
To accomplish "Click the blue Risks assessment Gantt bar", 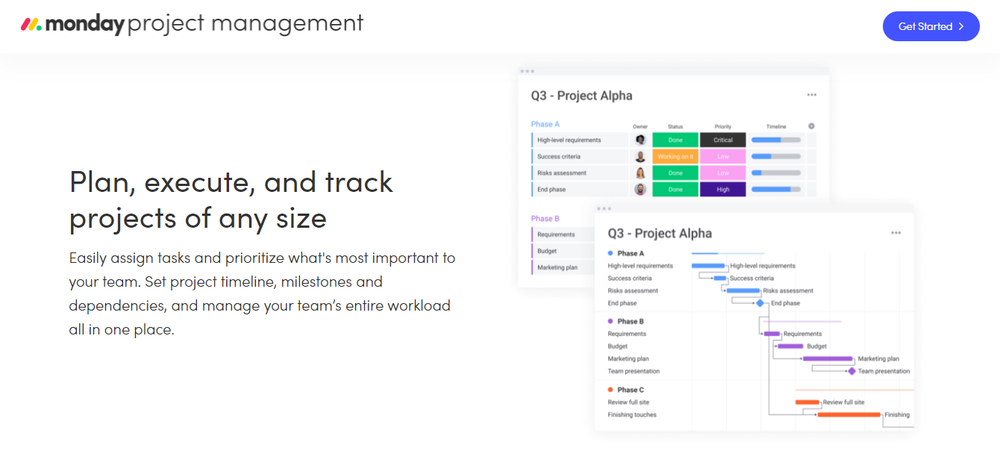I will coord(744,291).
